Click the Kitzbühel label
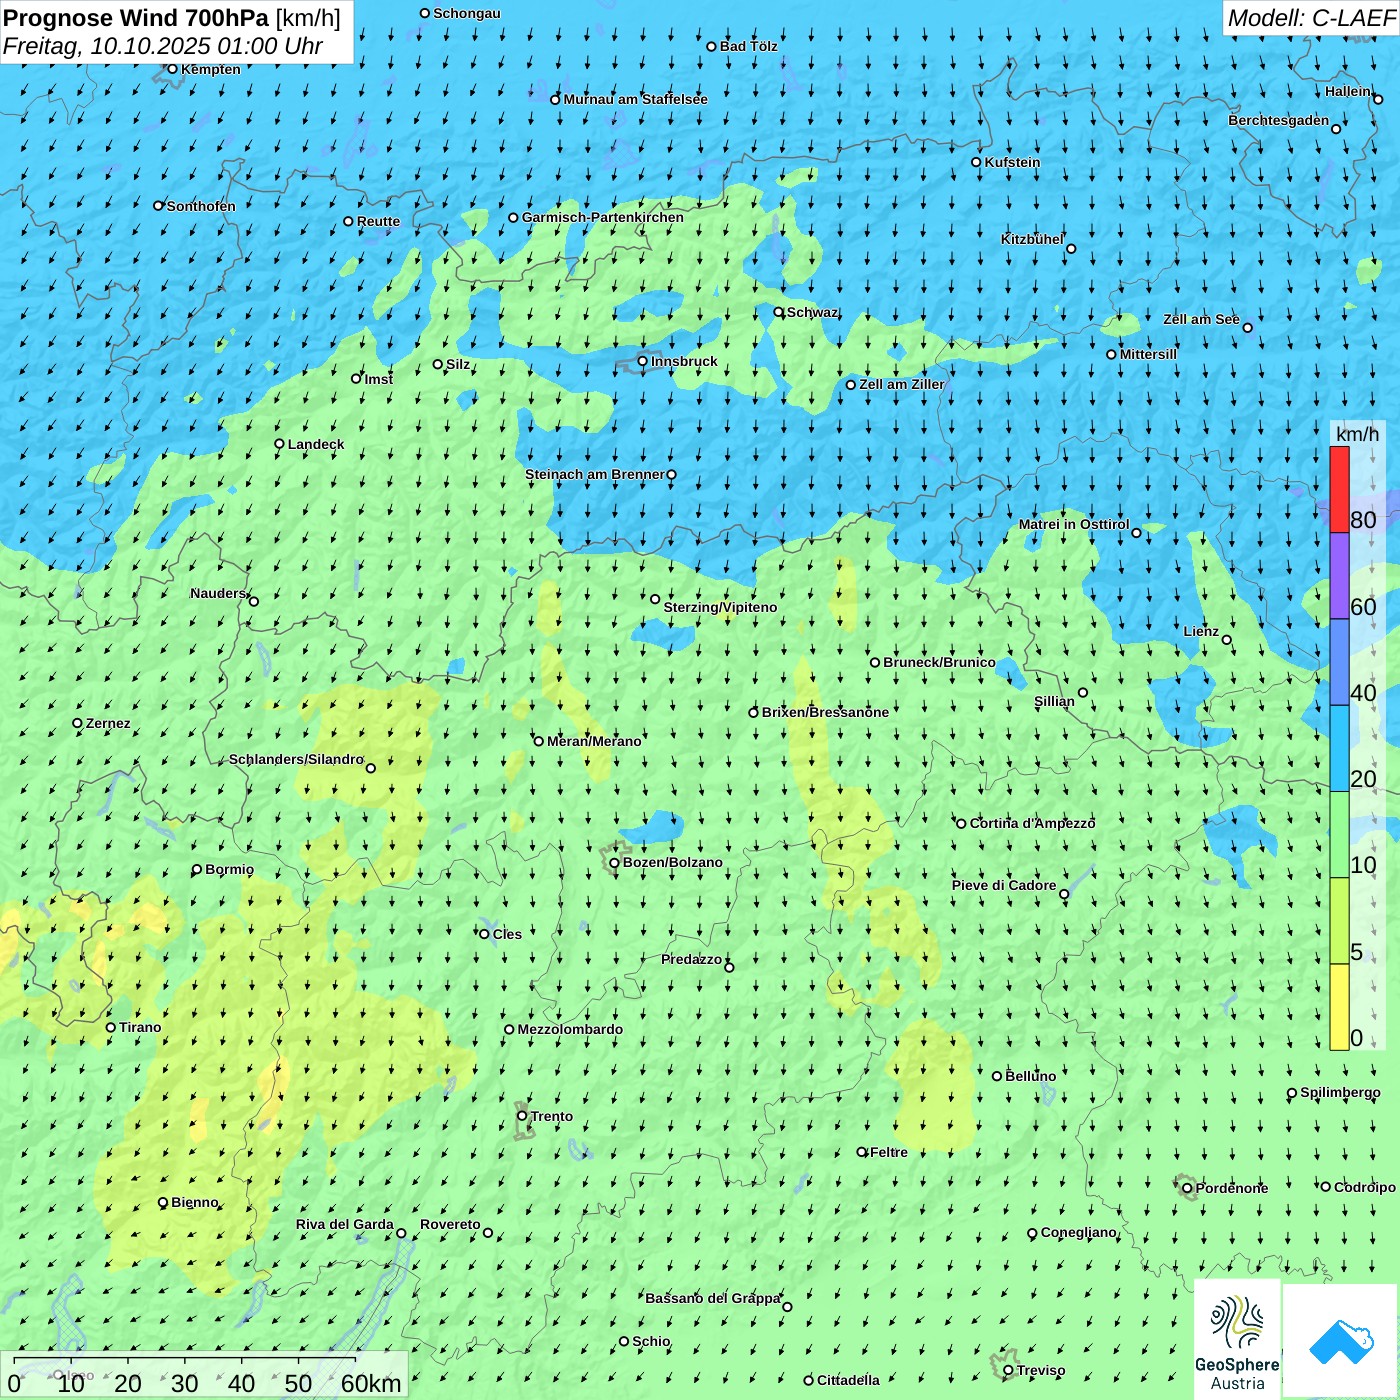The image size is (1400, 1400). pos(1032,239)
